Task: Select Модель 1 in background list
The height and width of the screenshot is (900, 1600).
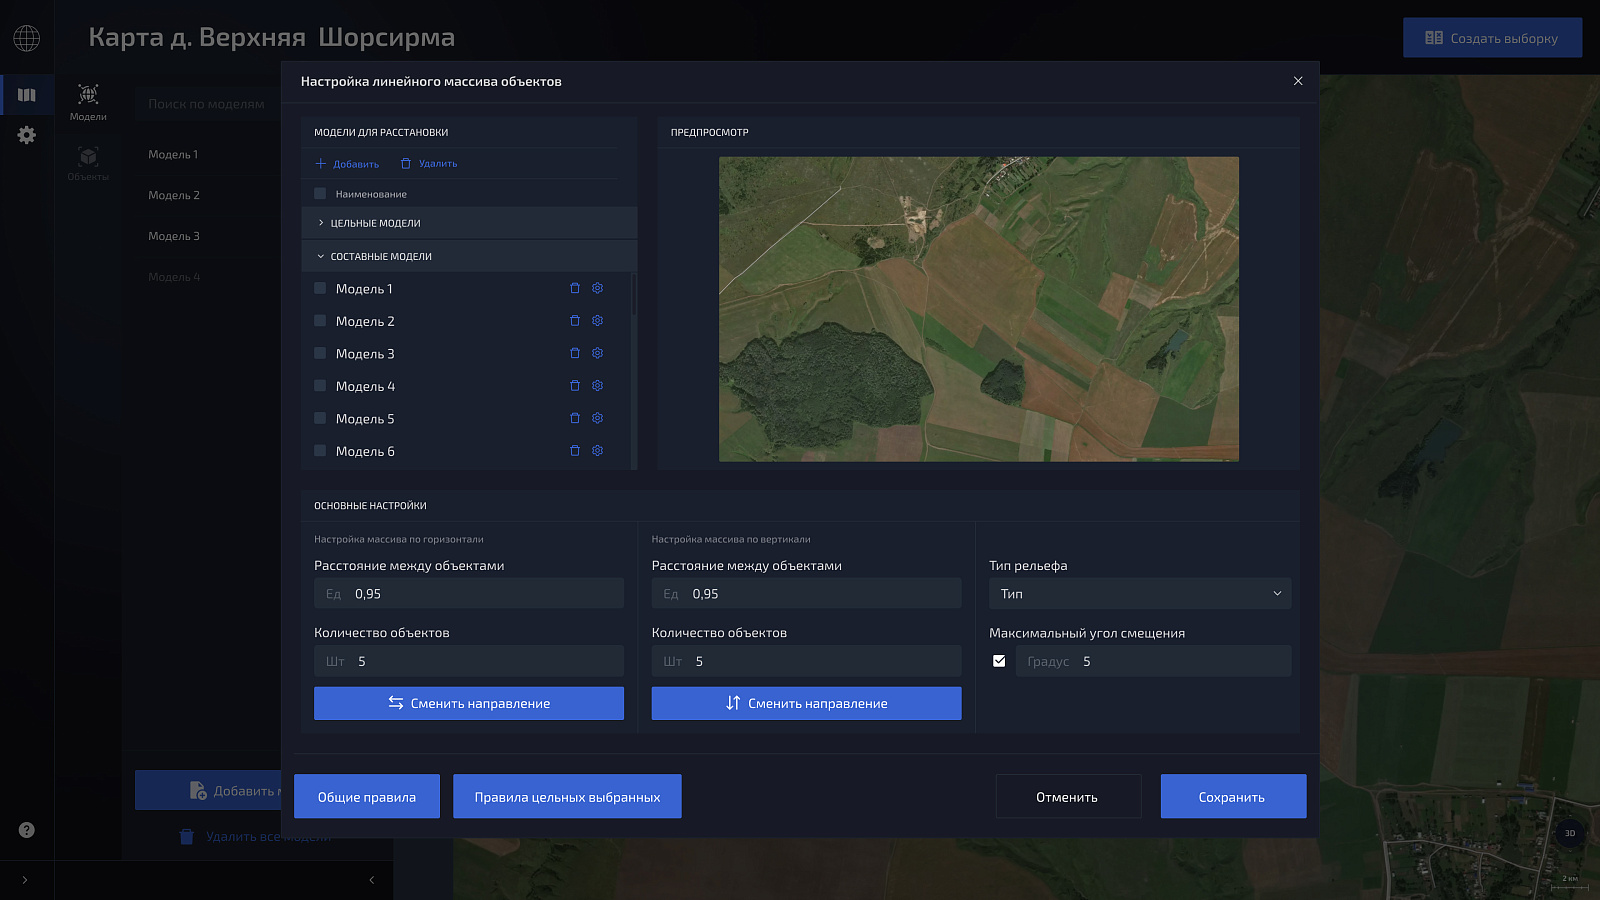Action: tap(173, 154)
